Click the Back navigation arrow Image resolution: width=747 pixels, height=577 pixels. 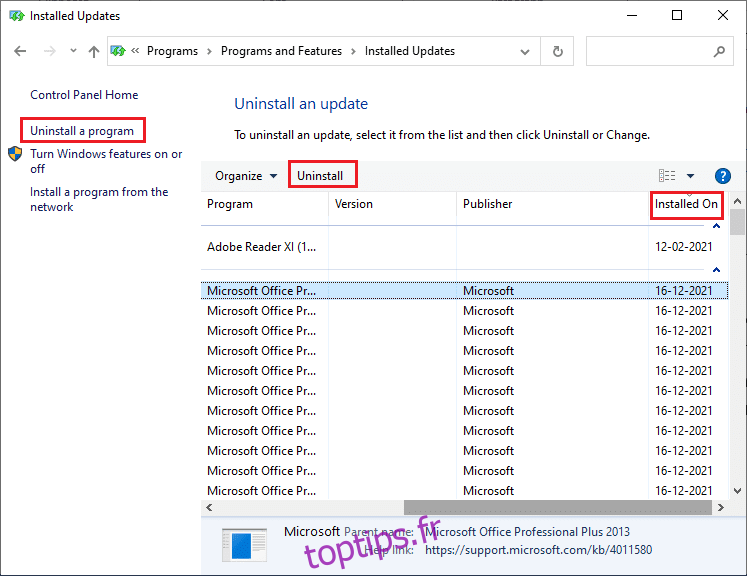click(x=20, y=51)
